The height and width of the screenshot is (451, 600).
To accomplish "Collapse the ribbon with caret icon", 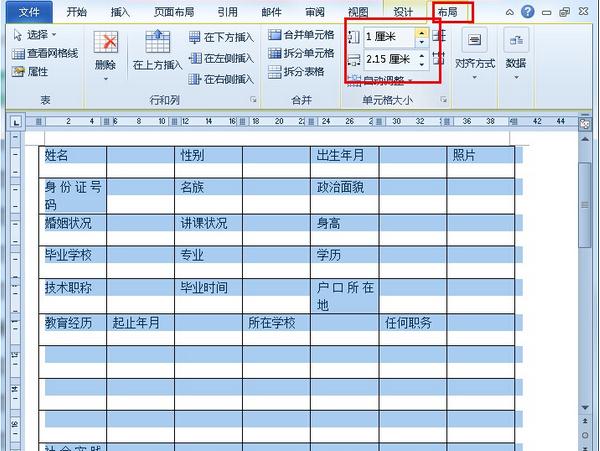I will tap(509, 12).
